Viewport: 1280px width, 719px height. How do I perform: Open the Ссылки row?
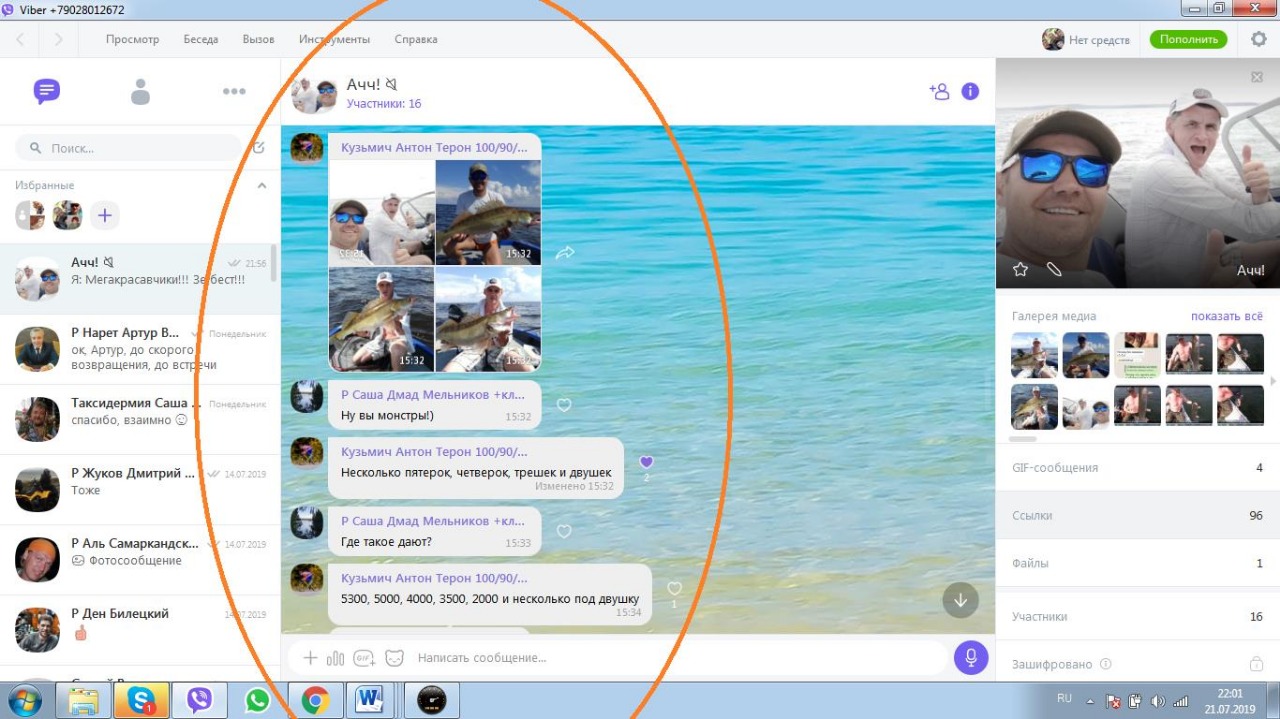pyautogui.click(x=1138, y=515)
